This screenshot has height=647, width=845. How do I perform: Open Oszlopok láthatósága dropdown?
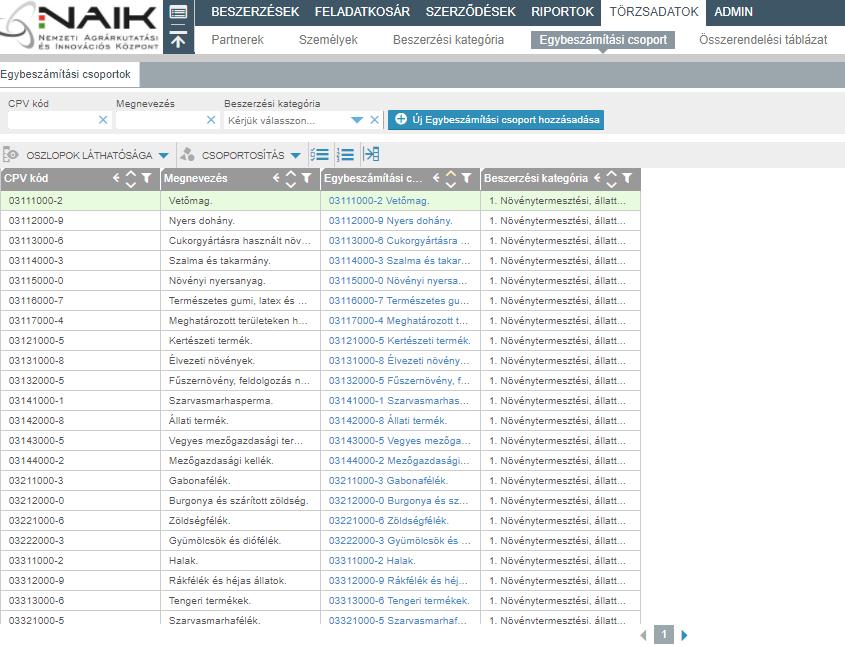coord(96,155)
